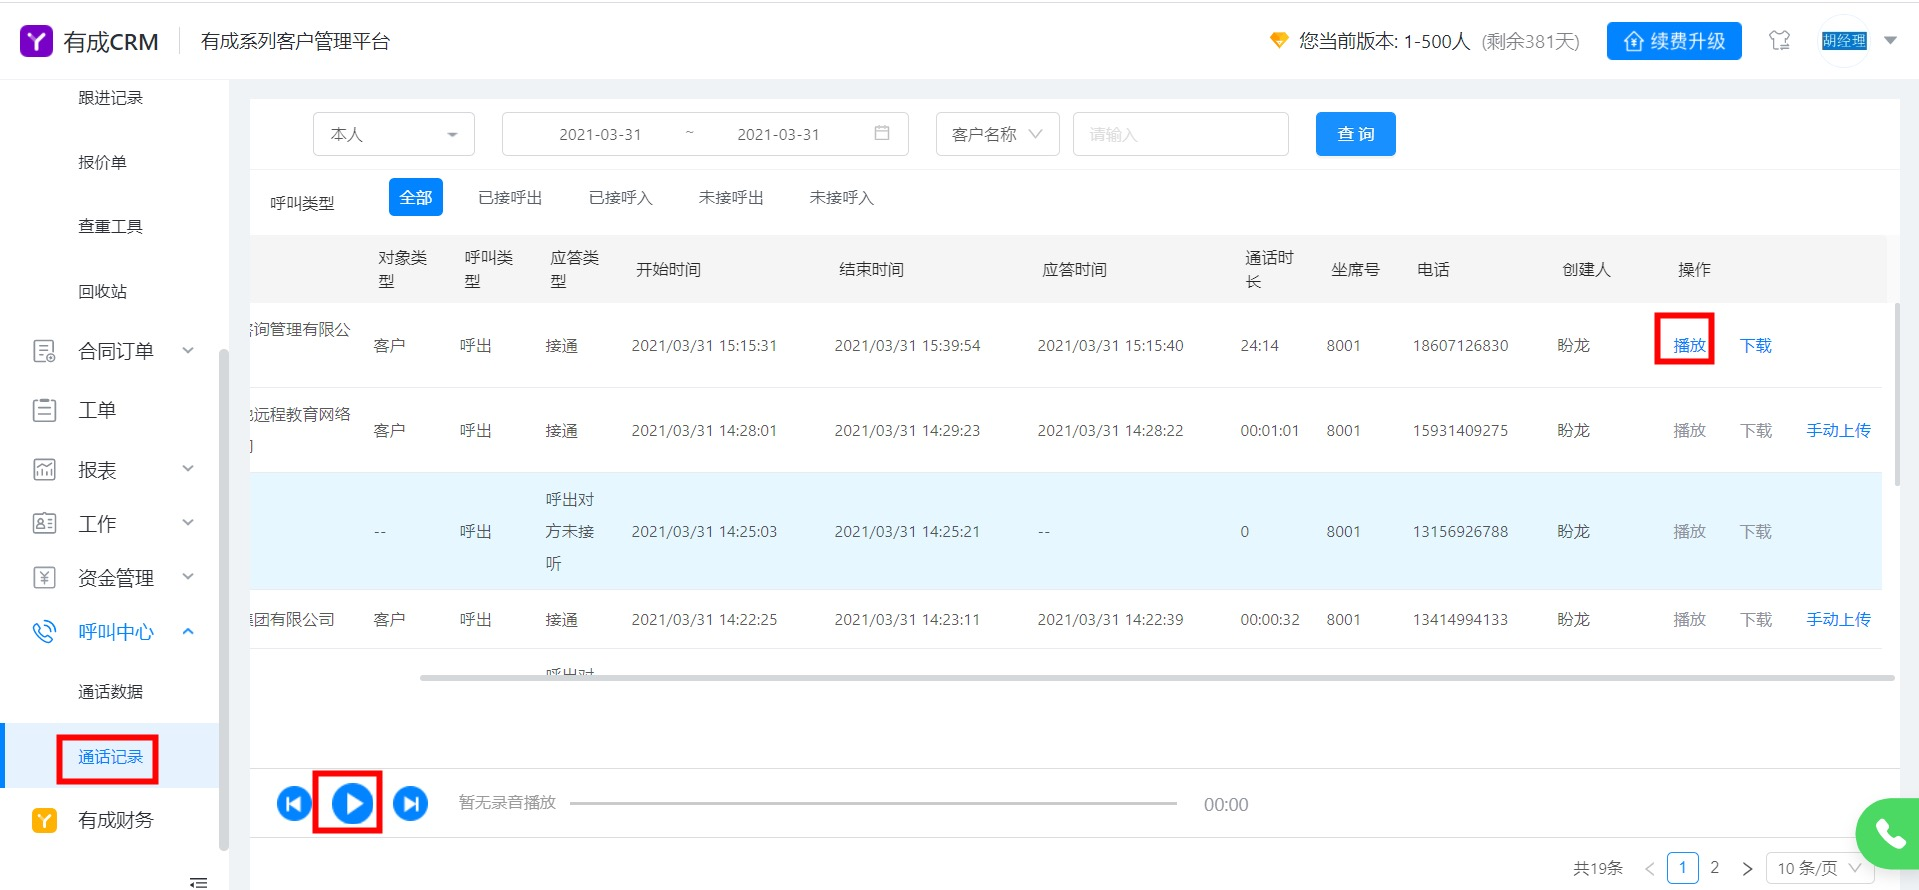Viewport: 1919px width, 890px height.
Task: Click the horizontal table scrollbar
Action: (1157, 678)
